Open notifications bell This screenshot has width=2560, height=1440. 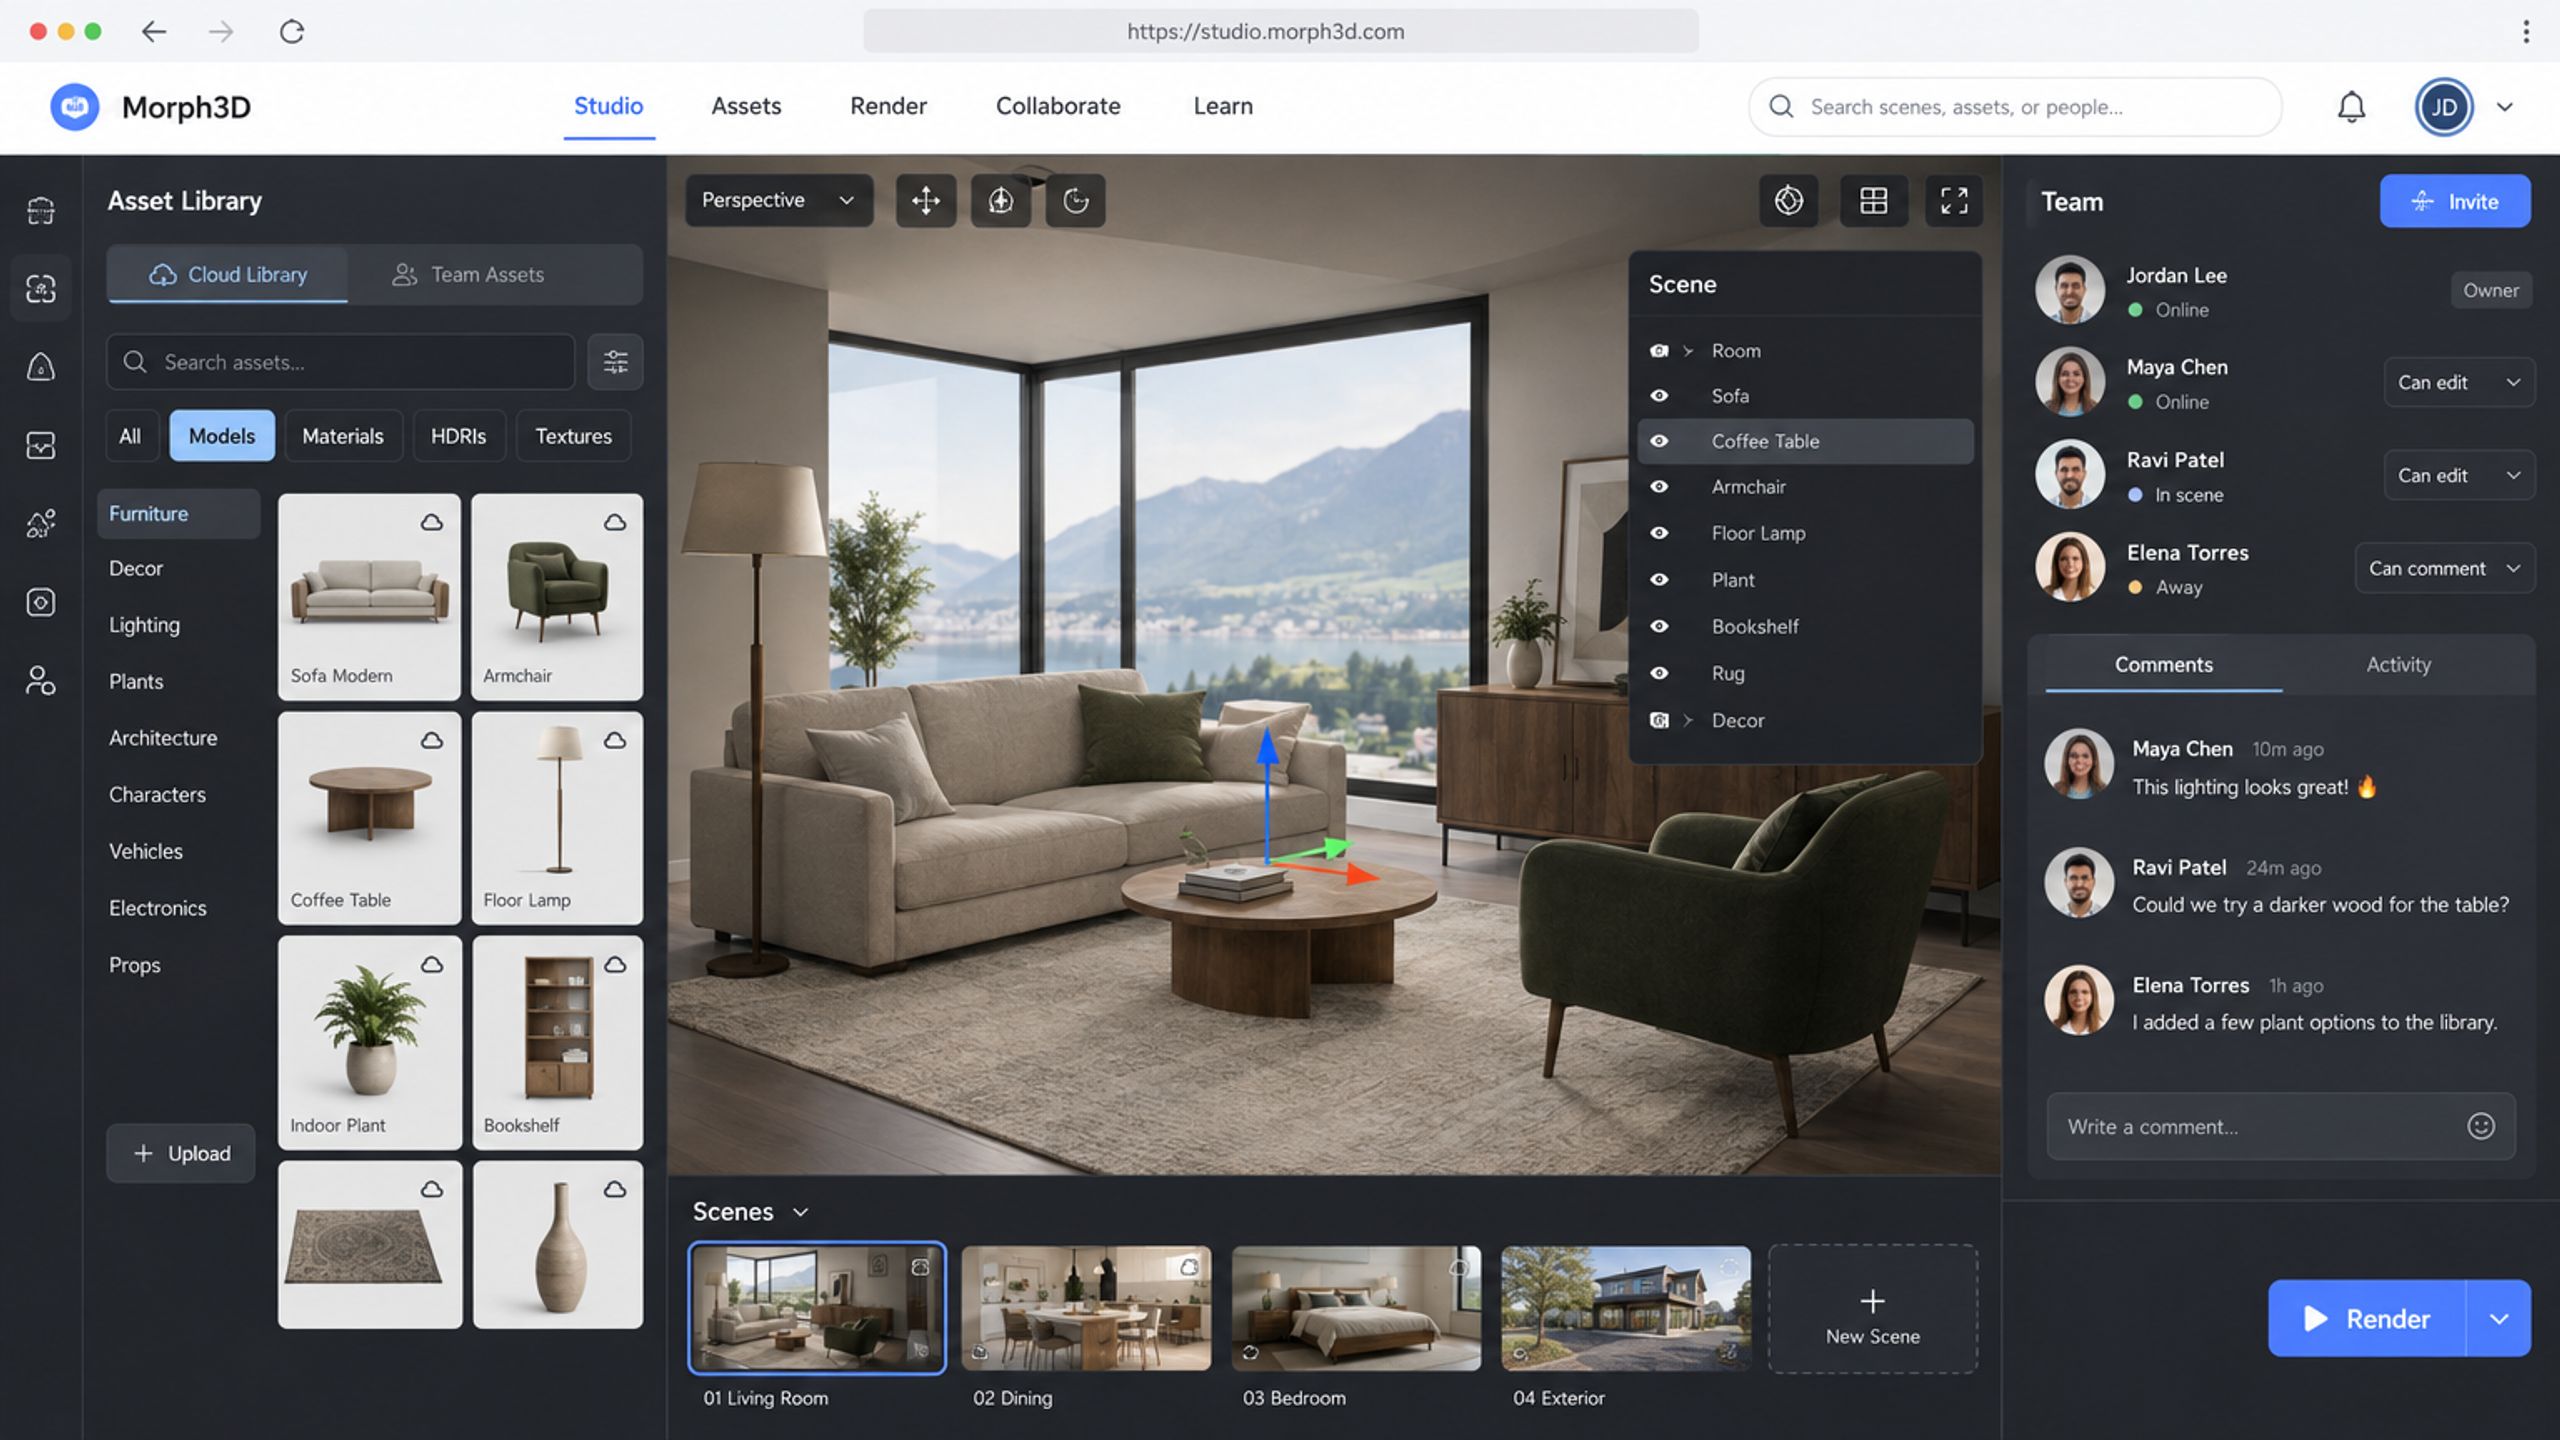click(x=2351, y=107)
